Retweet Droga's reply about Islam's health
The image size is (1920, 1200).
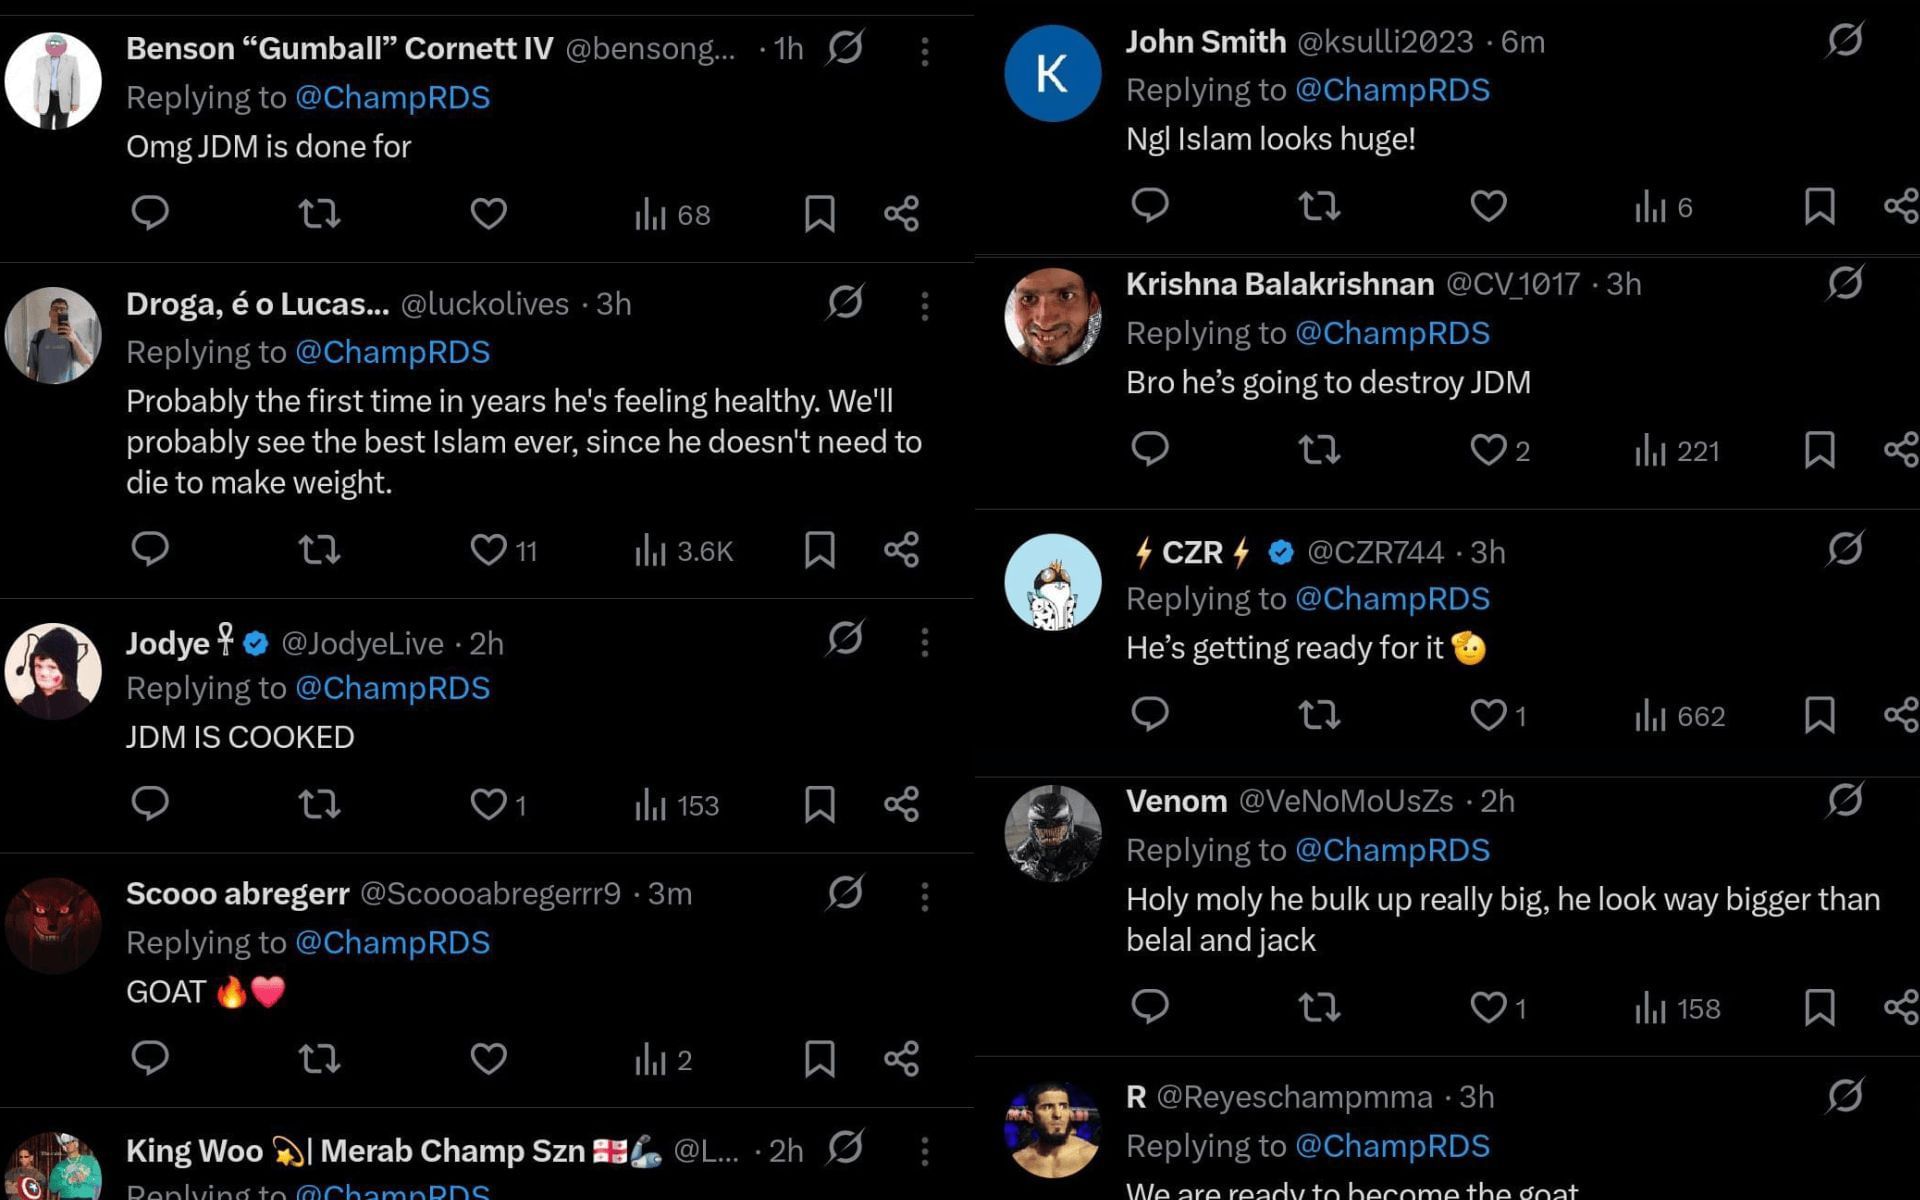coord(320,550)
